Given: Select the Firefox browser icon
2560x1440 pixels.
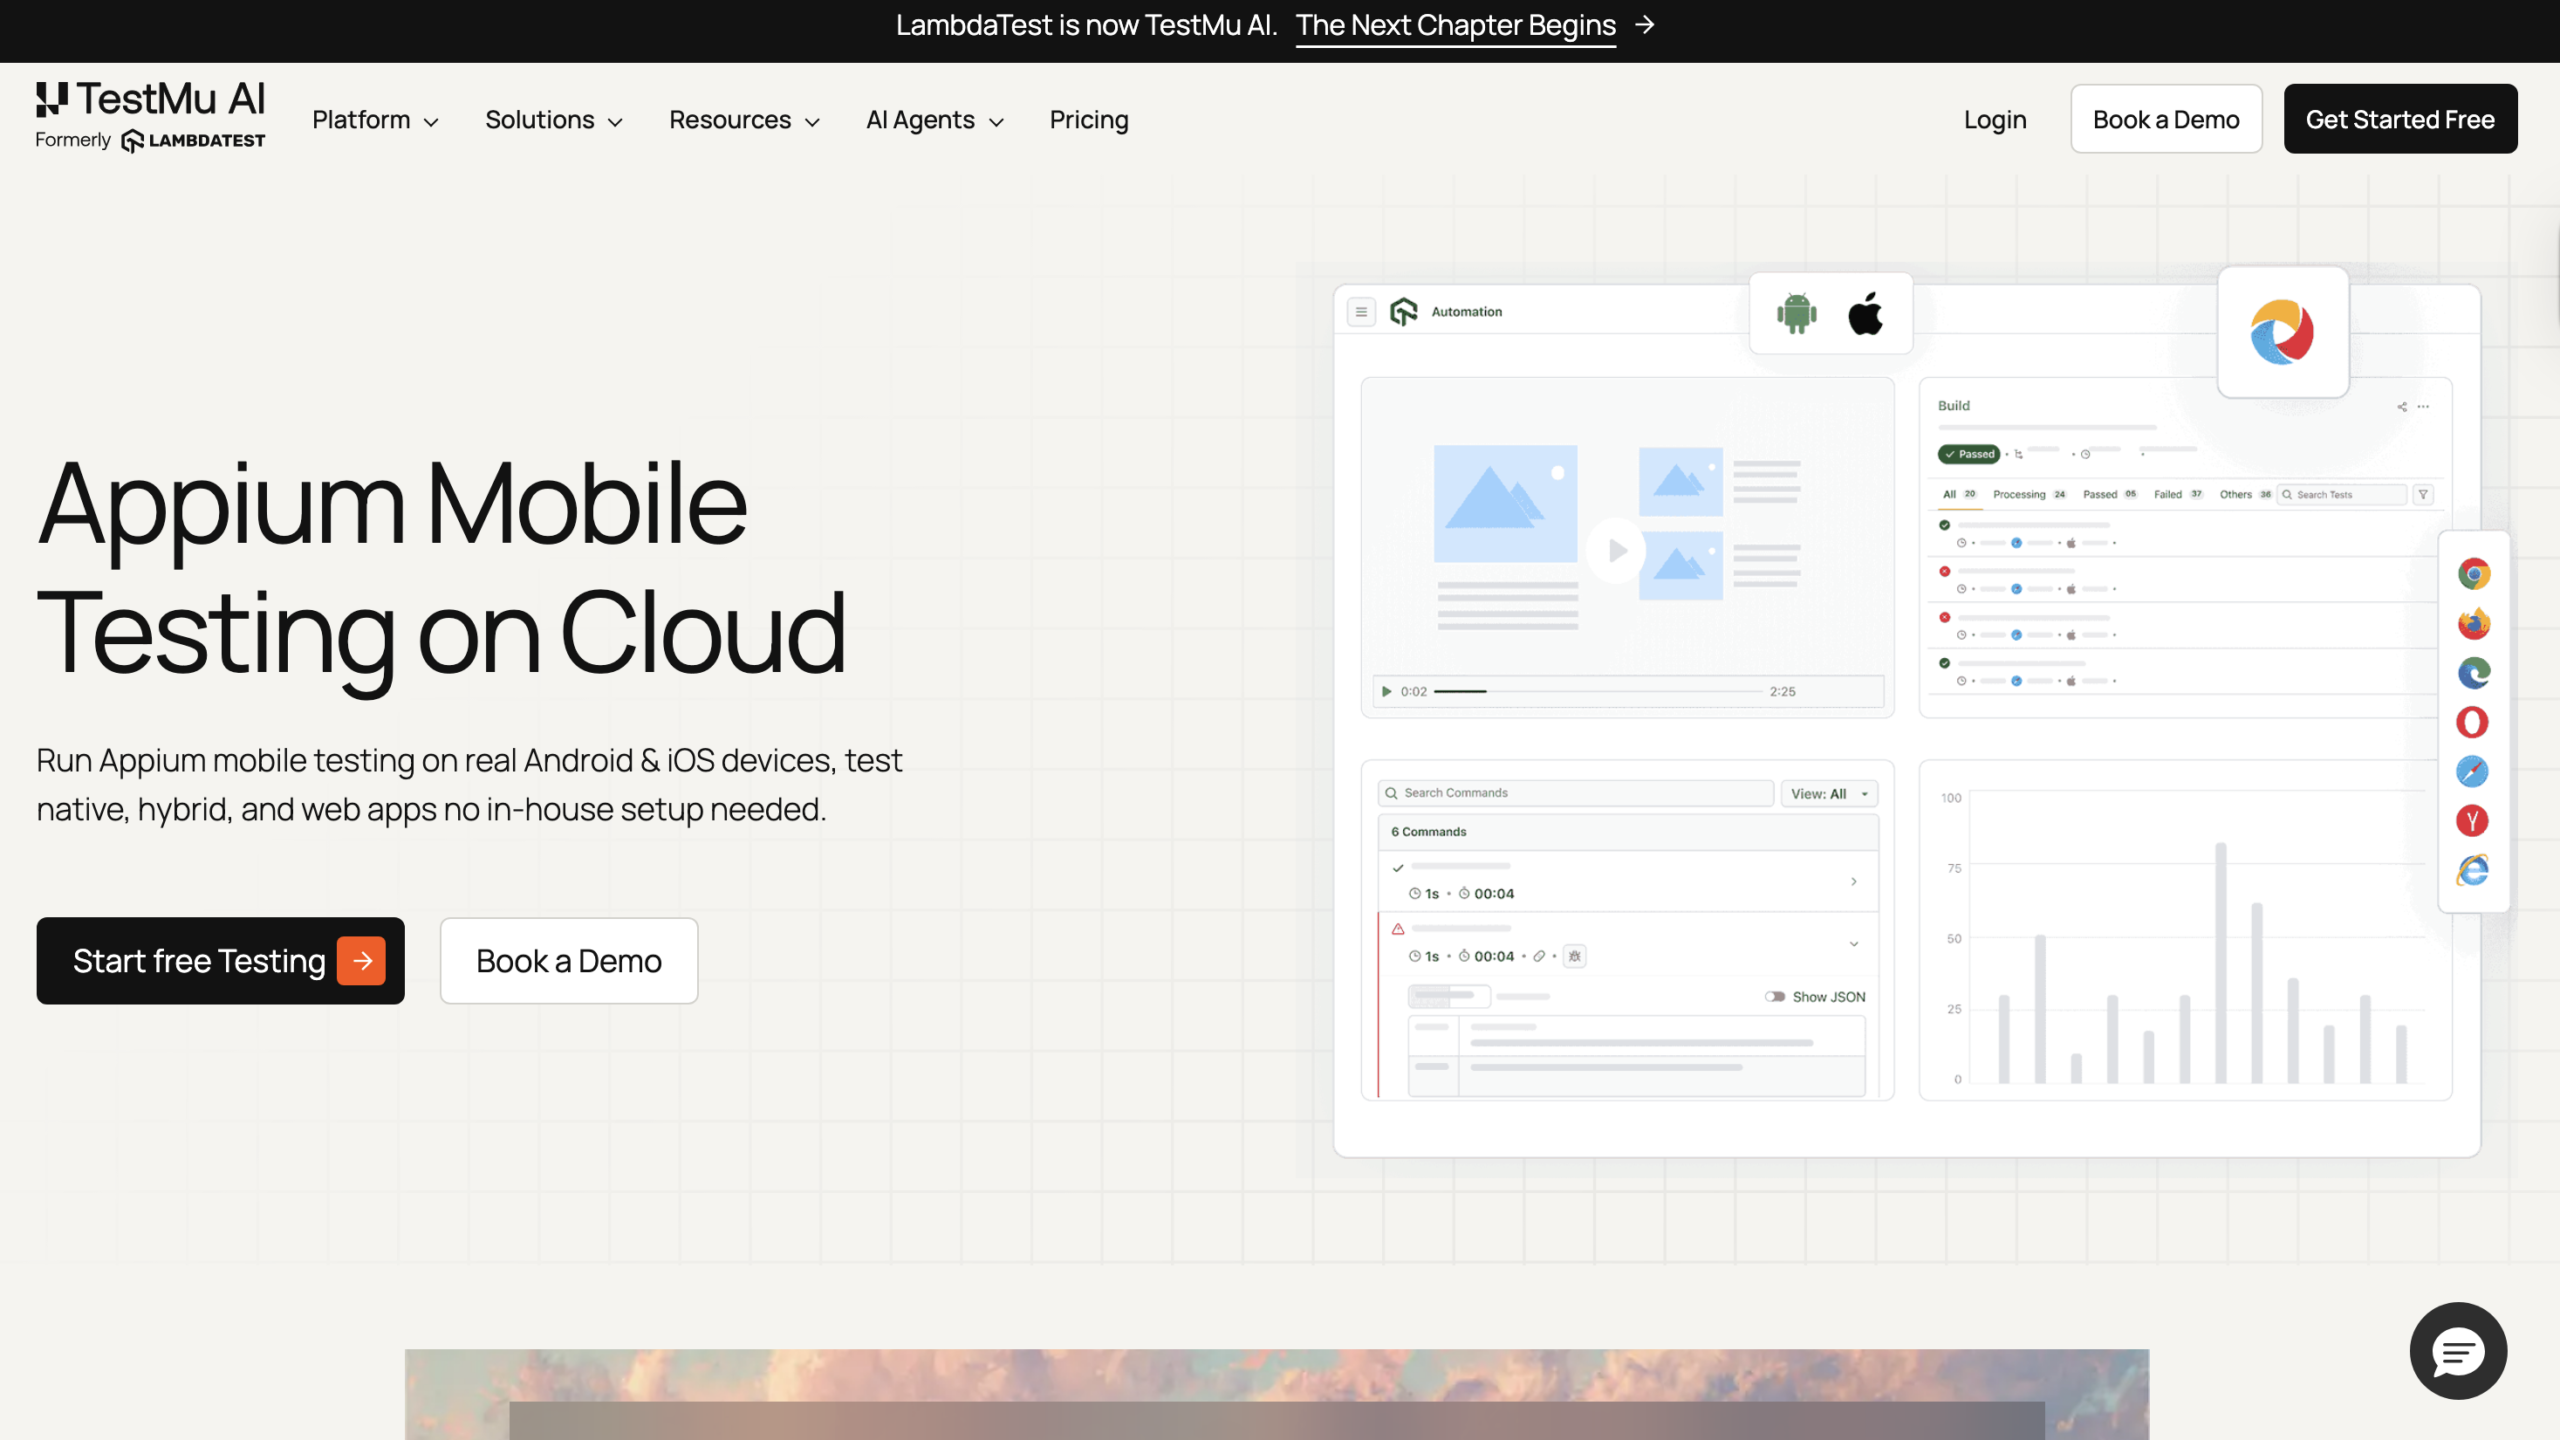Looking at the screenshot, I should 2473,622.
